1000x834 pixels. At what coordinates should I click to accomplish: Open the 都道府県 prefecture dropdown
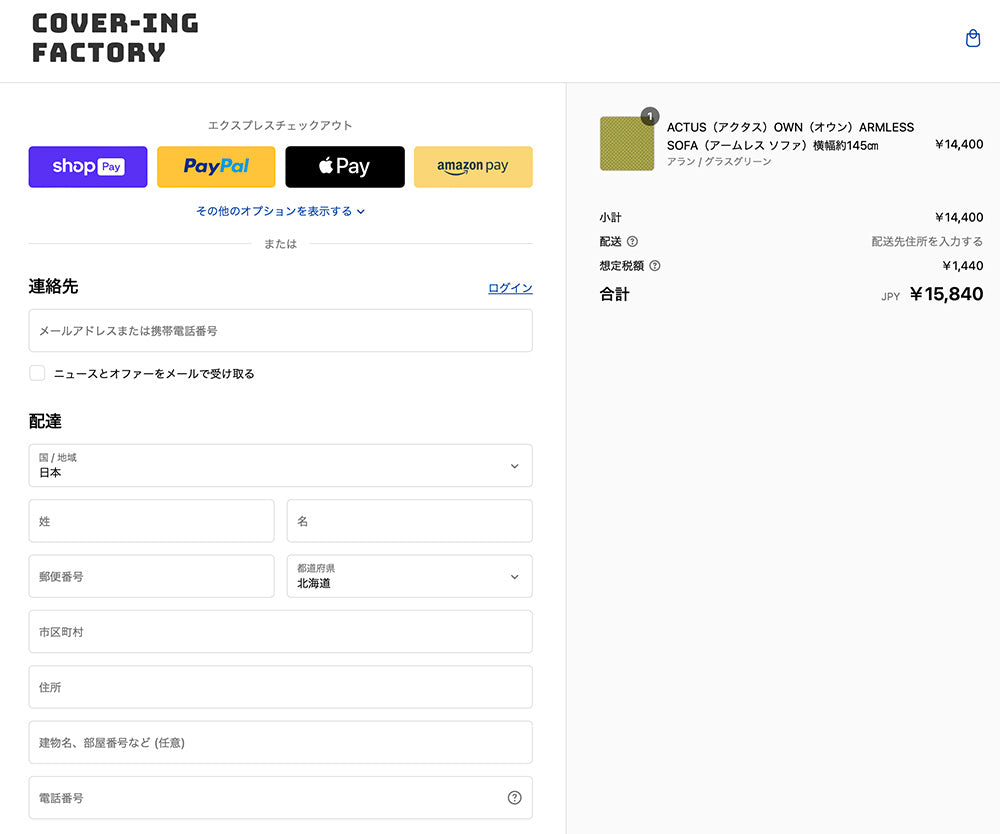click(x=409, y=577)
